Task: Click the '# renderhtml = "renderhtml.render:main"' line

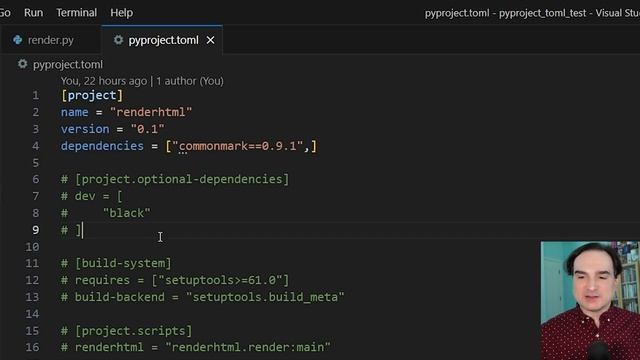Action: [196, 347]
